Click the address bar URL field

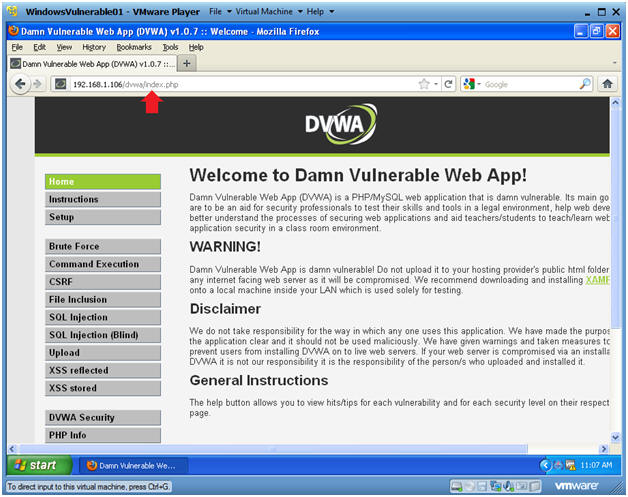click(242, 84)
